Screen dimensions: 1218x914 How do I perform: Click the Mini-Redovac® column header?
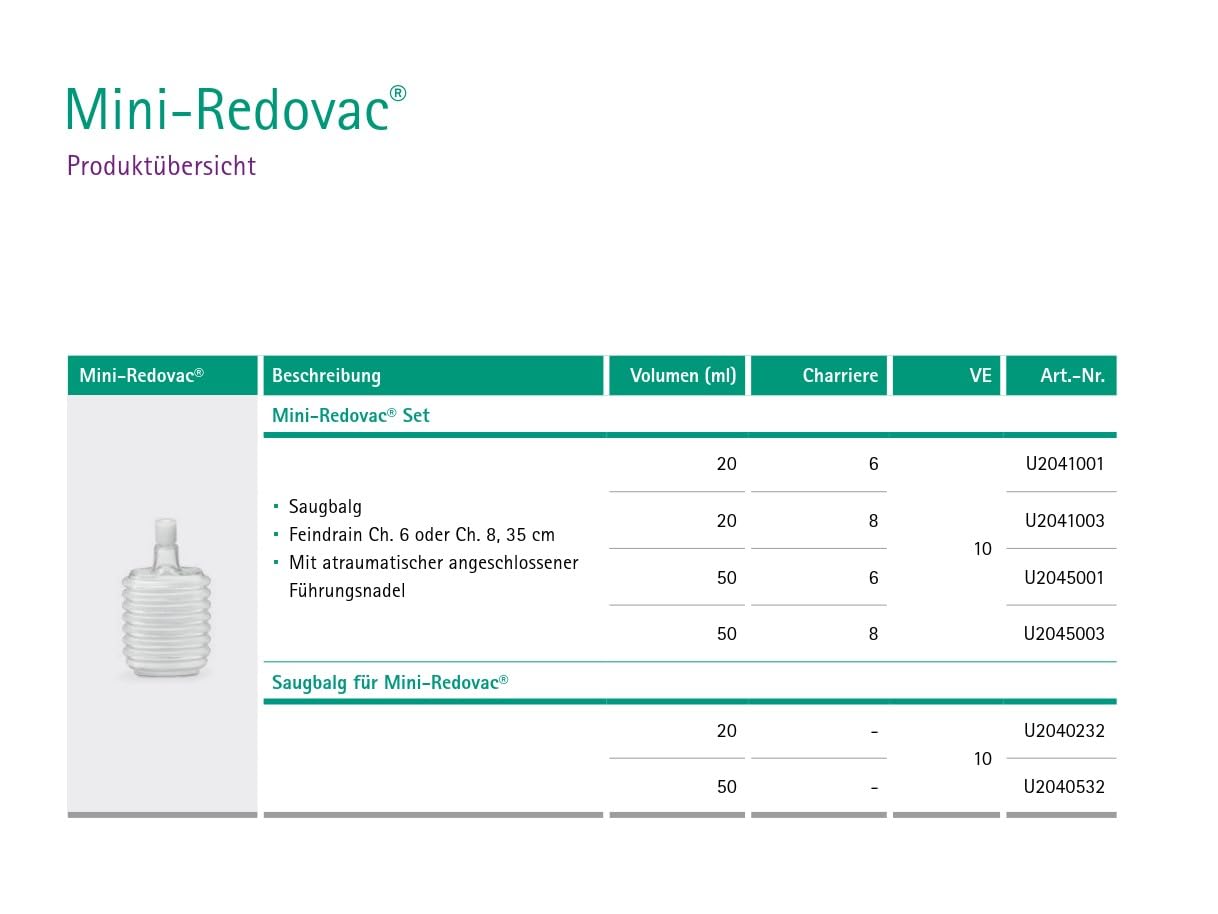pyautogui.click(x=162, y=376)
